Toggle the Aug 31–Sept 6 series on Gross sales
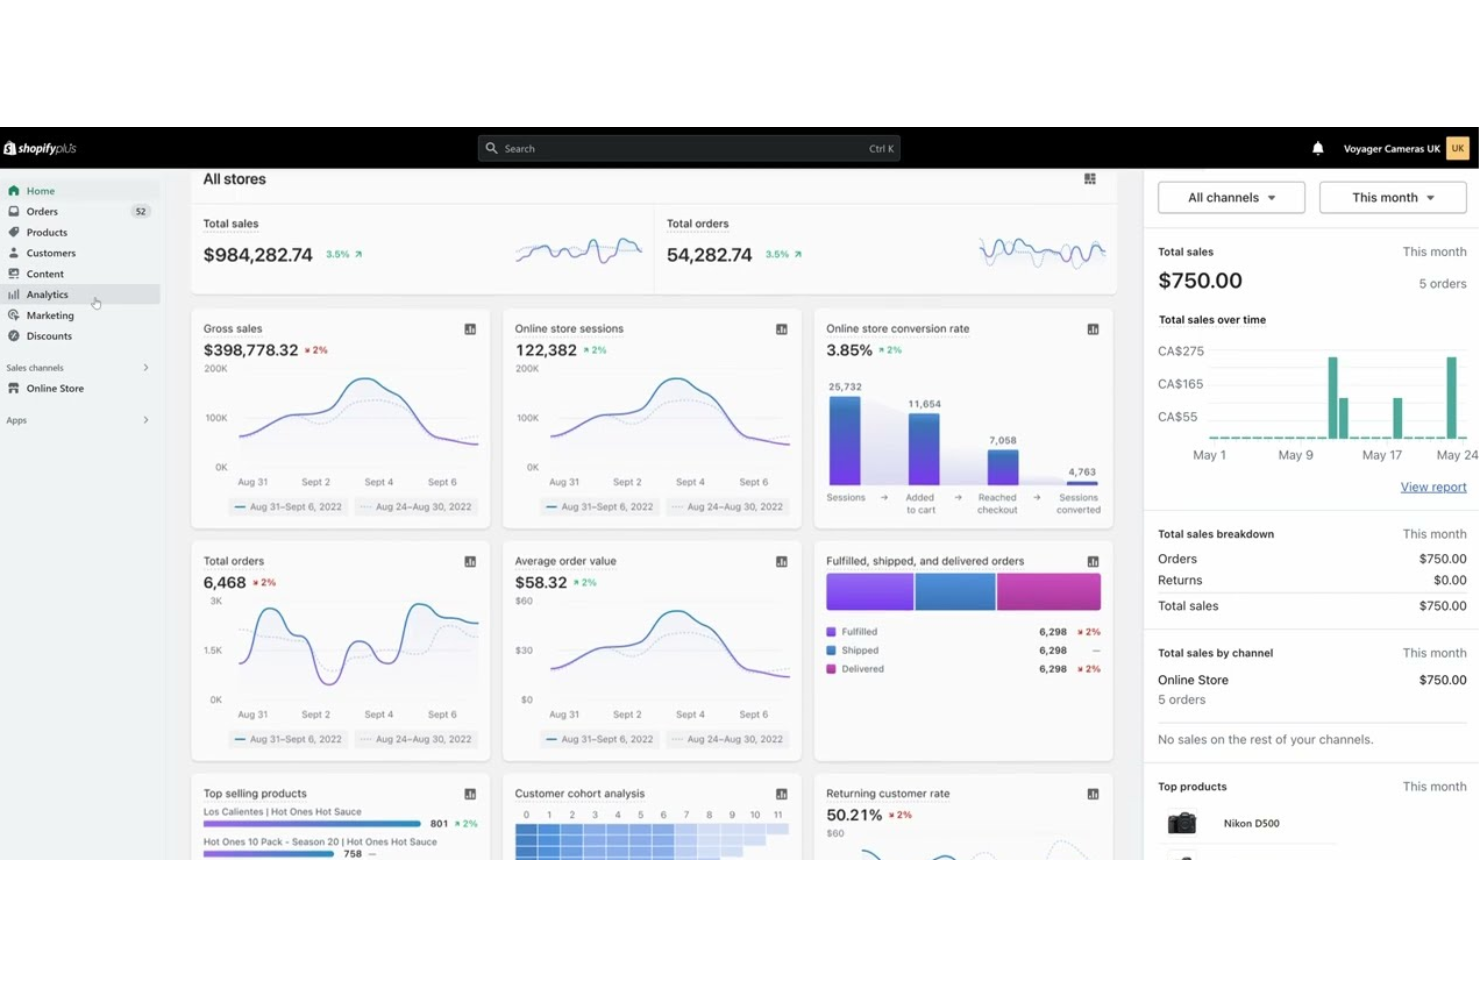 point(288,507)
